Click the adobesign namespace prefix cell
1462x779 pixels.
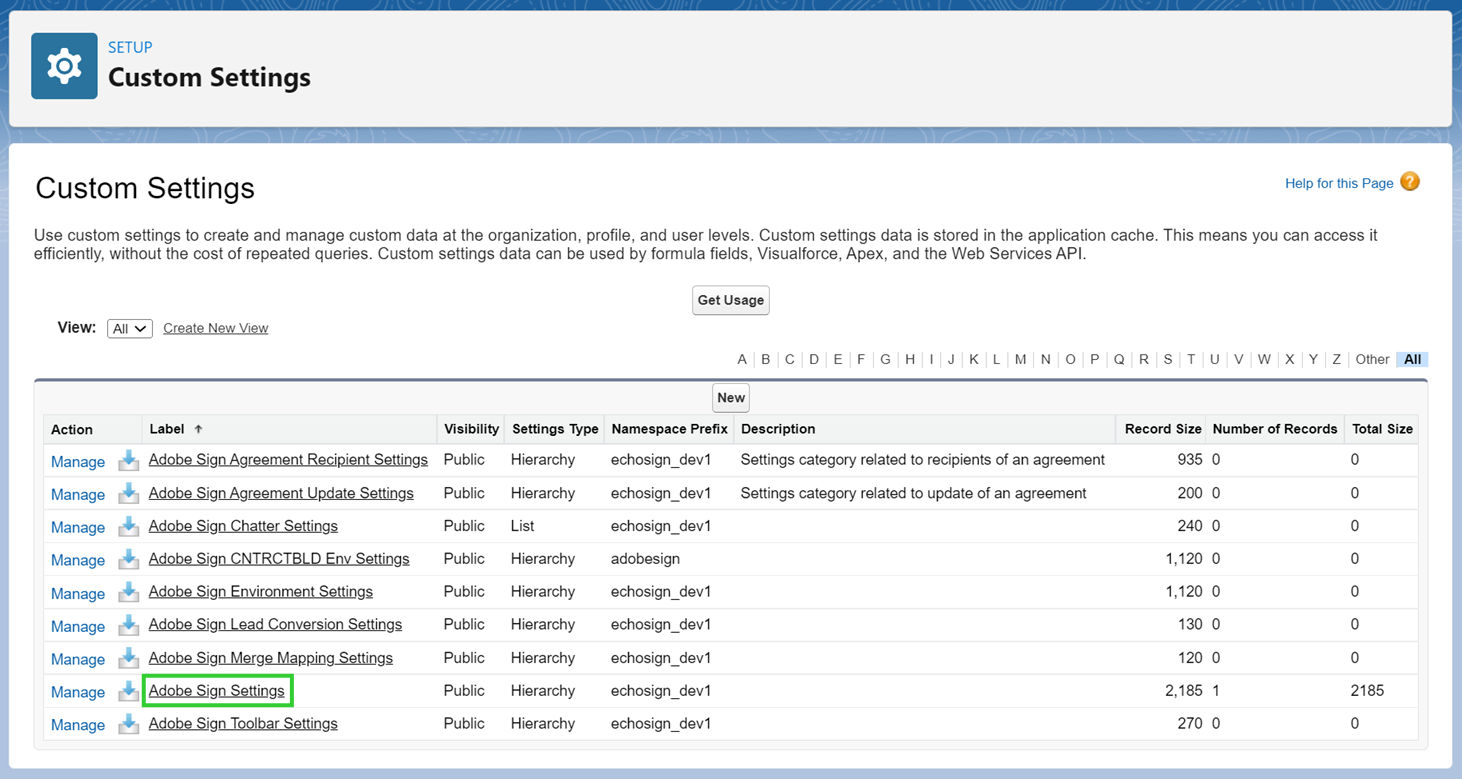tap(645, 559)
